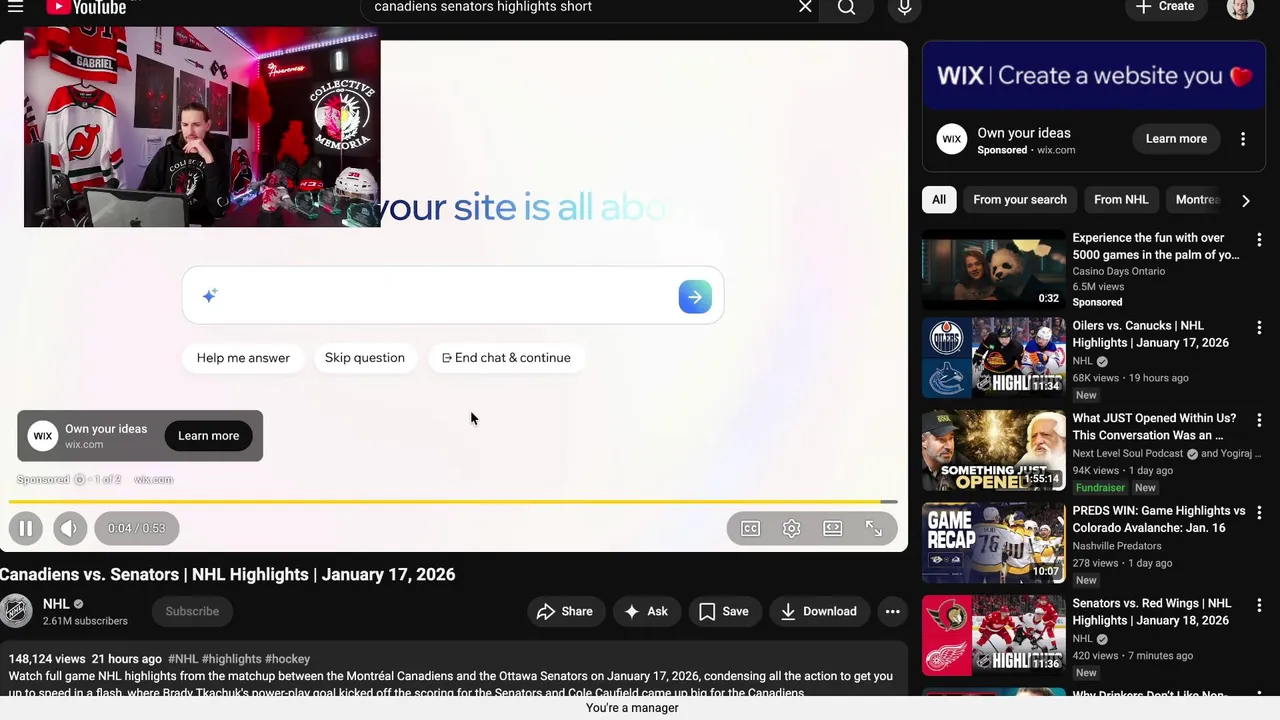Share this video
Image resolution: width=1280 pixels, height=720 pixels.
click(x=566, y=611)
